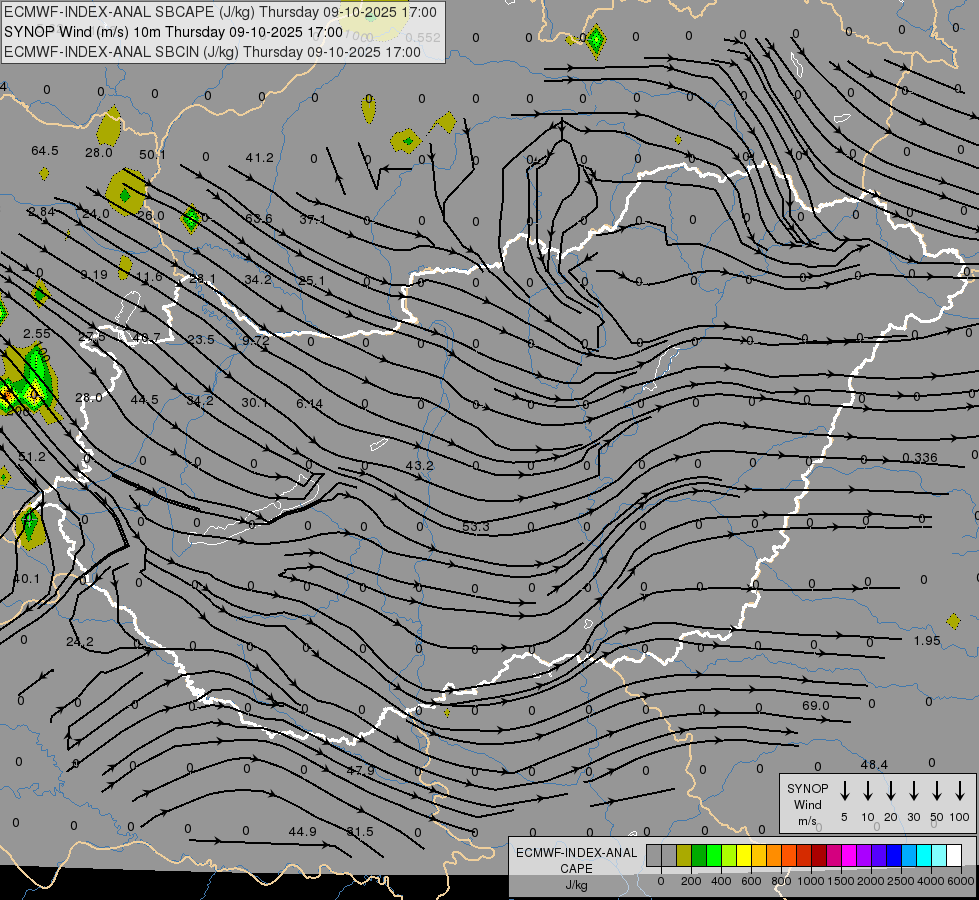Click the 2500 tick label in legend

900,881
